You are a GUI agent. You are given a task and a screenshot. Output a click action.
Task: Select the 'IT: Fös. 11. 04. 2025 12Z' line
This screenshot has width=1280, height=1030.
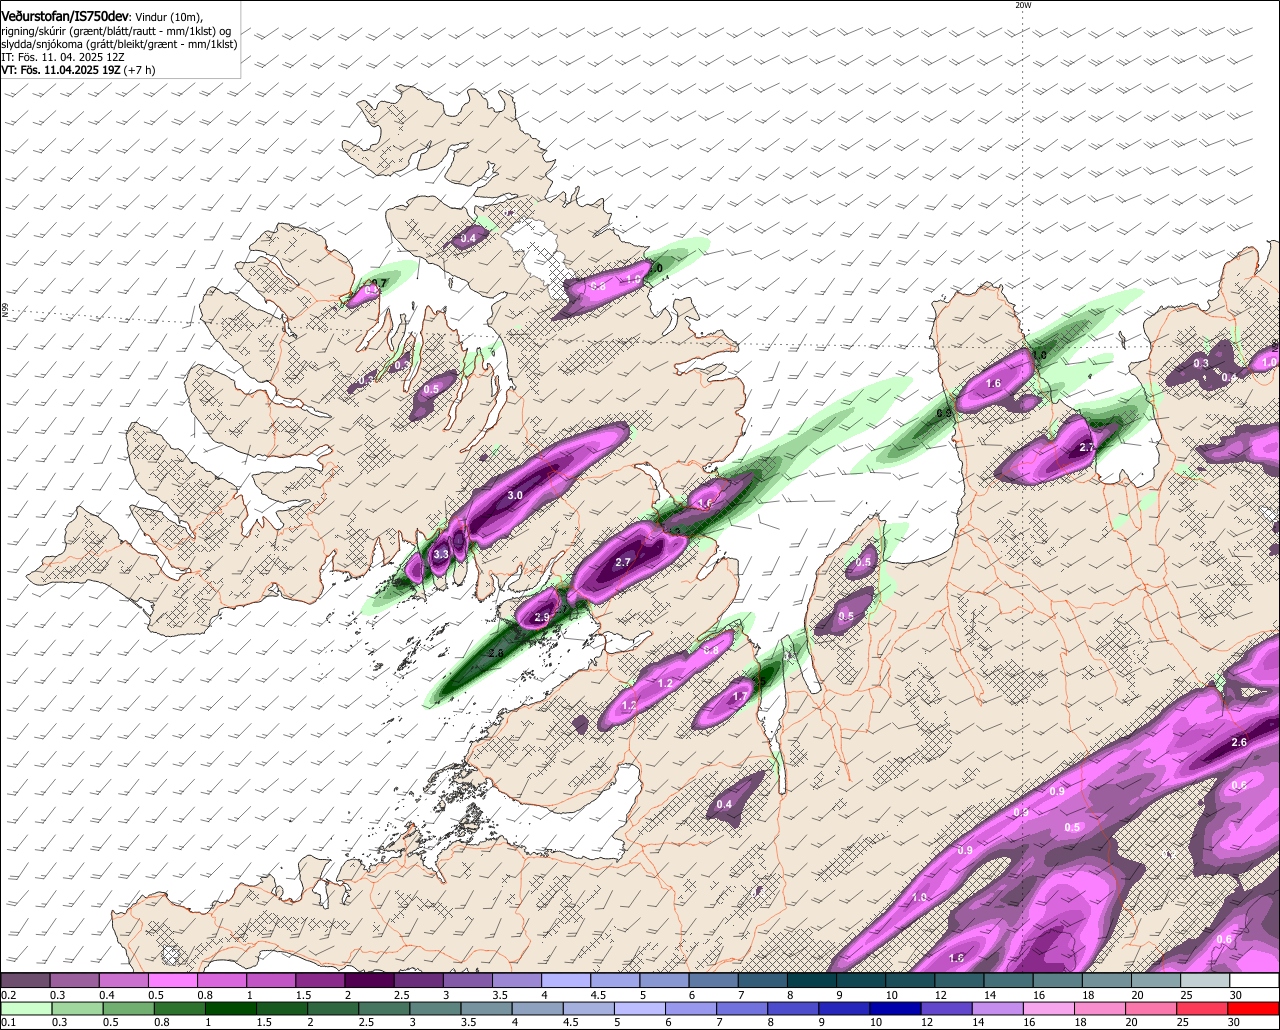pyautogui.click(x=63, y=57)
